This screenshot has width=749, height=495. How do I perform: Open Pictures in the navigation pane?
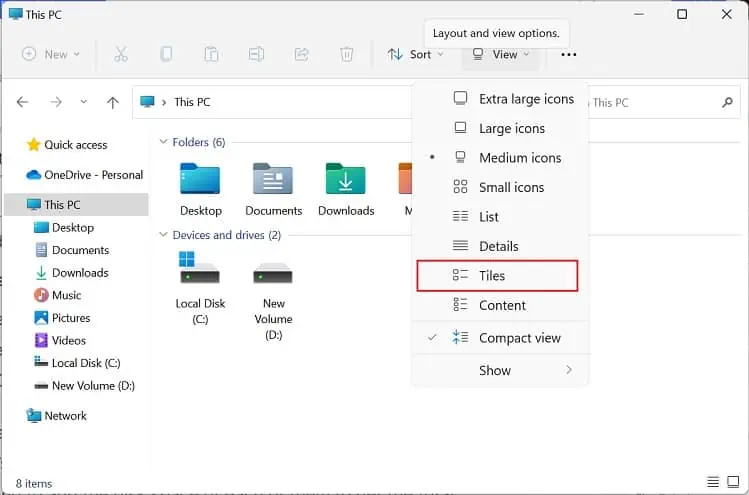62,318
